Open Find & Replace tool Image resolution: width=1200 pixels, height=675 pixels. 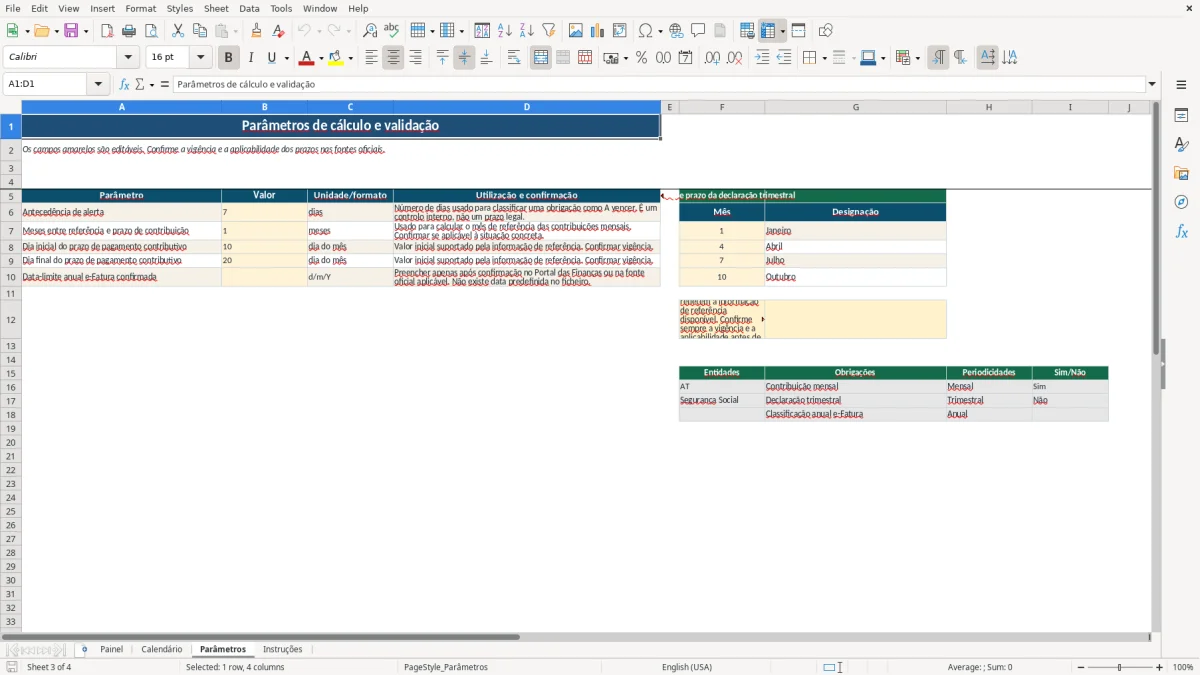point(370,31)
